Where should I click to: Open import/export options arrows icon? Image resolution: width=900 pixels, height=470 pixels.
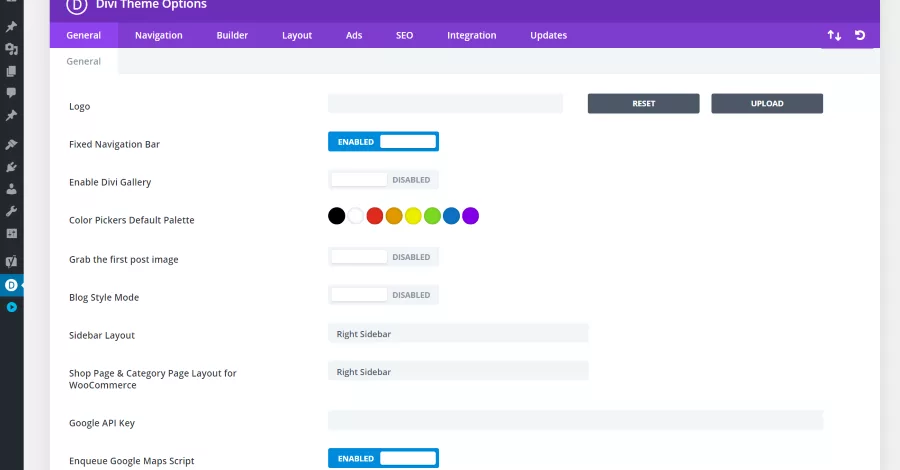coord(834,36)
